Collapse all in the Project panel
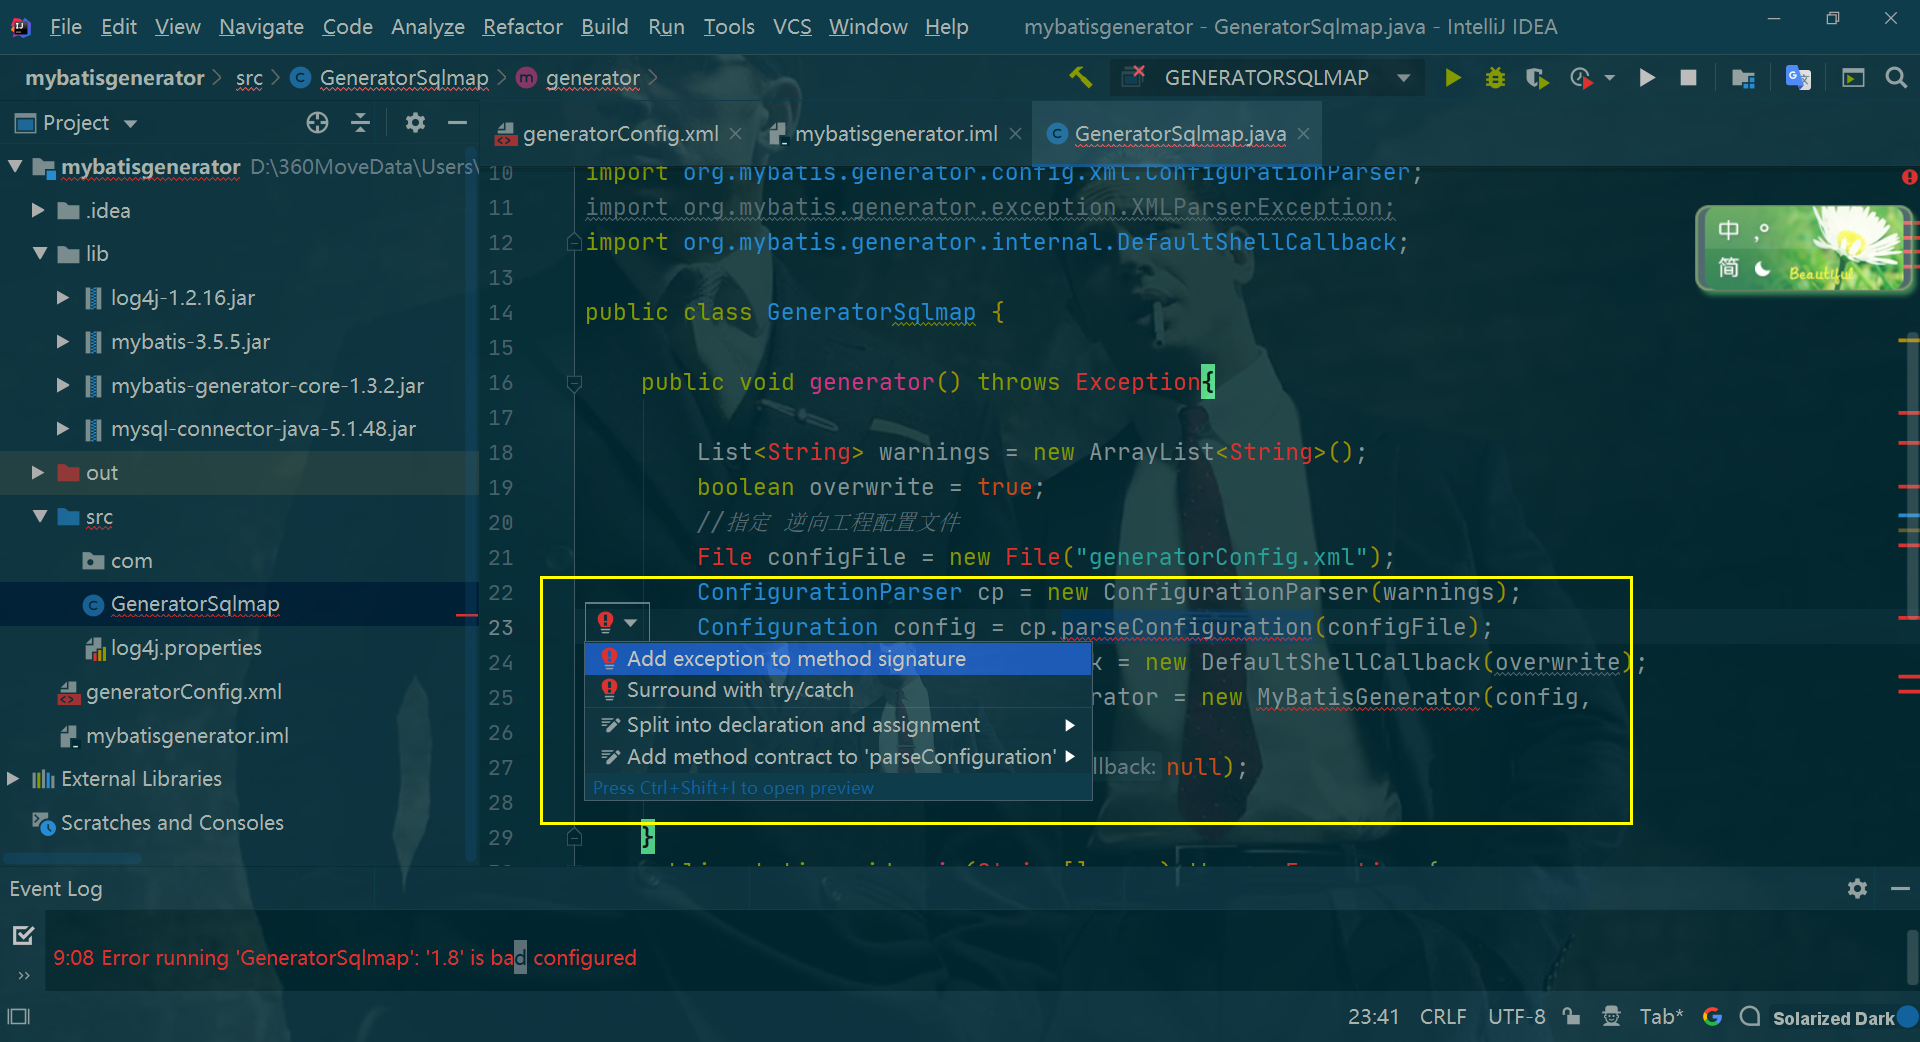Viewport: 1920px width, 1042px height. 361,122
